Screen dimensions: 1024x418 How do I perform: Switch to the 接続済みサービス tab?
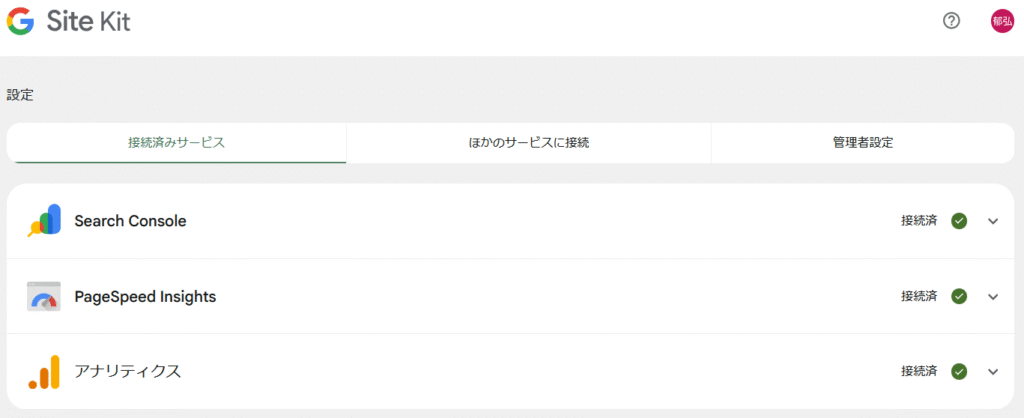[176, 142]
